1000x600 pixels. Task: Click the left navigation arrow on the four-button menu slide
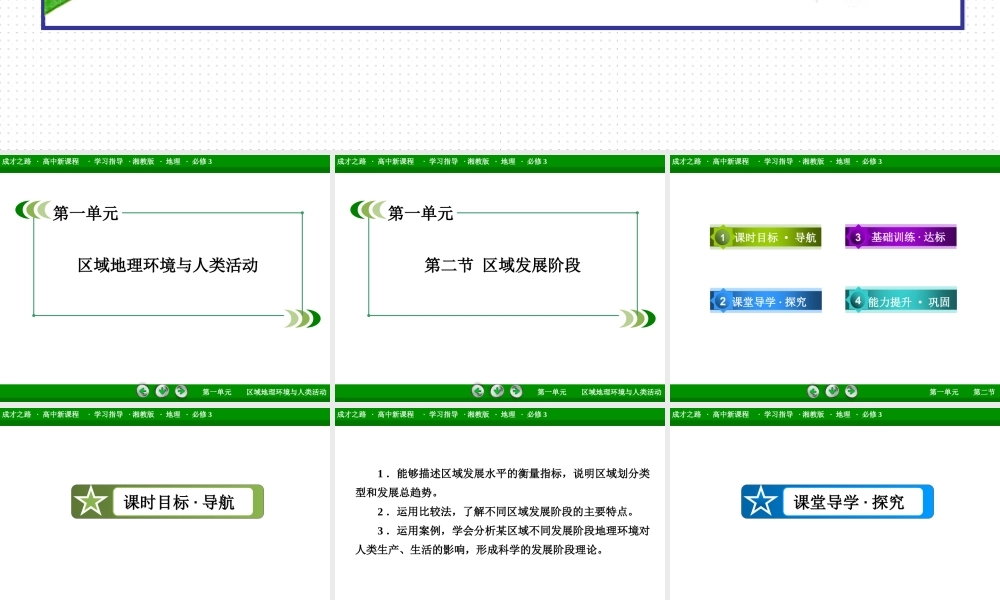click(813, 391)
